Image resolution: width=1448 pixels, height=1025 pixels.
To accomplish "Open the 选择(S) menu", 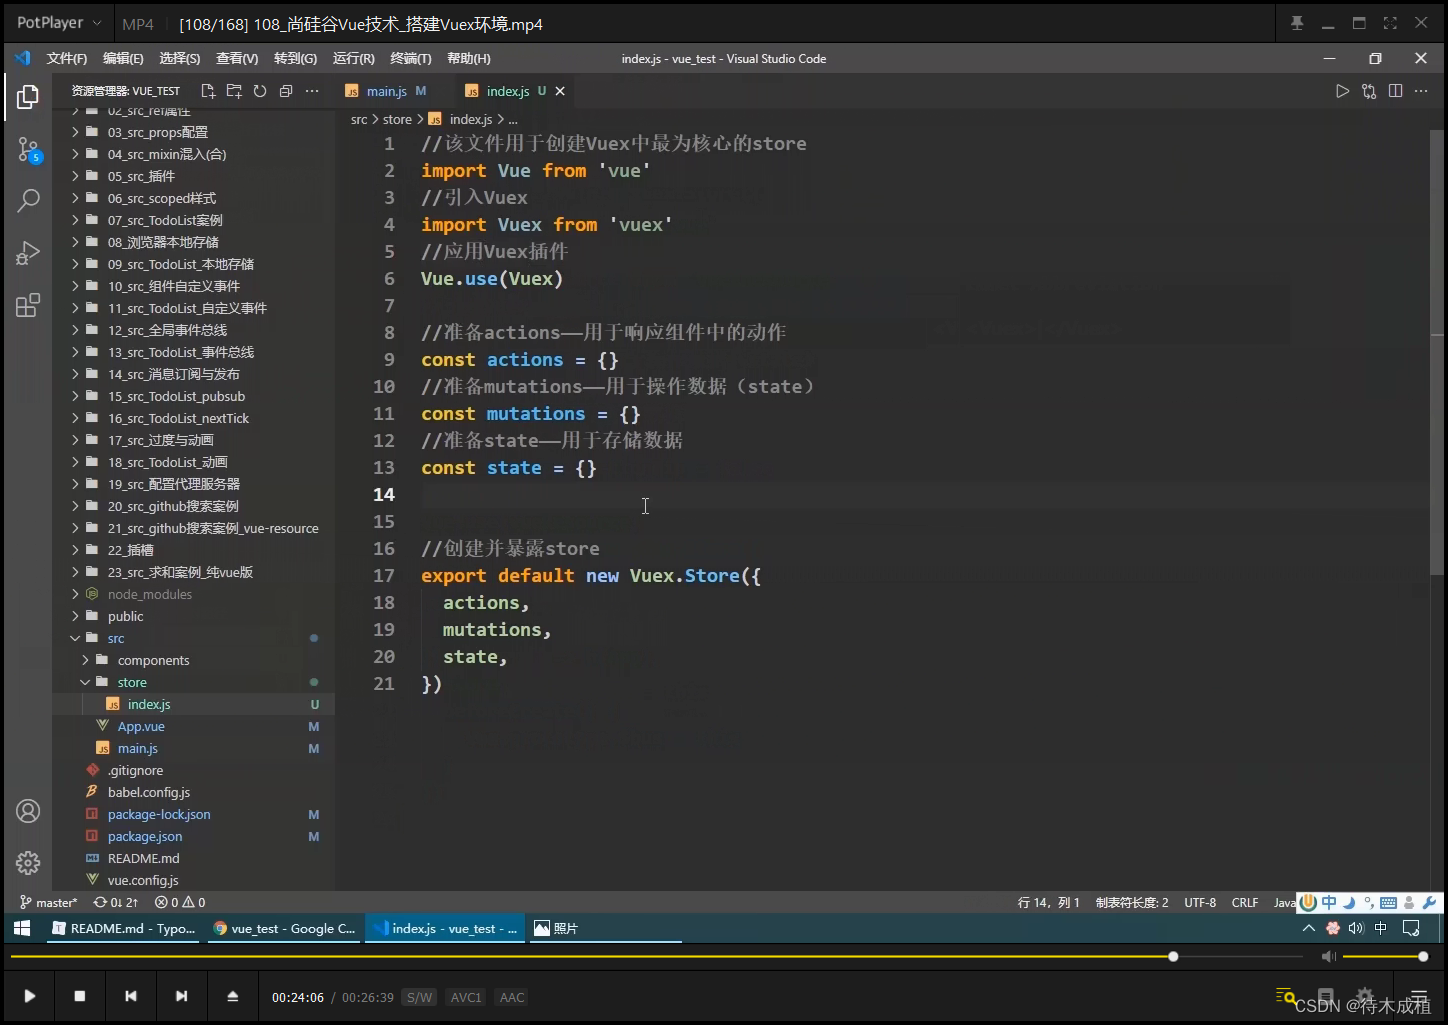I will (x=180, y=58).
